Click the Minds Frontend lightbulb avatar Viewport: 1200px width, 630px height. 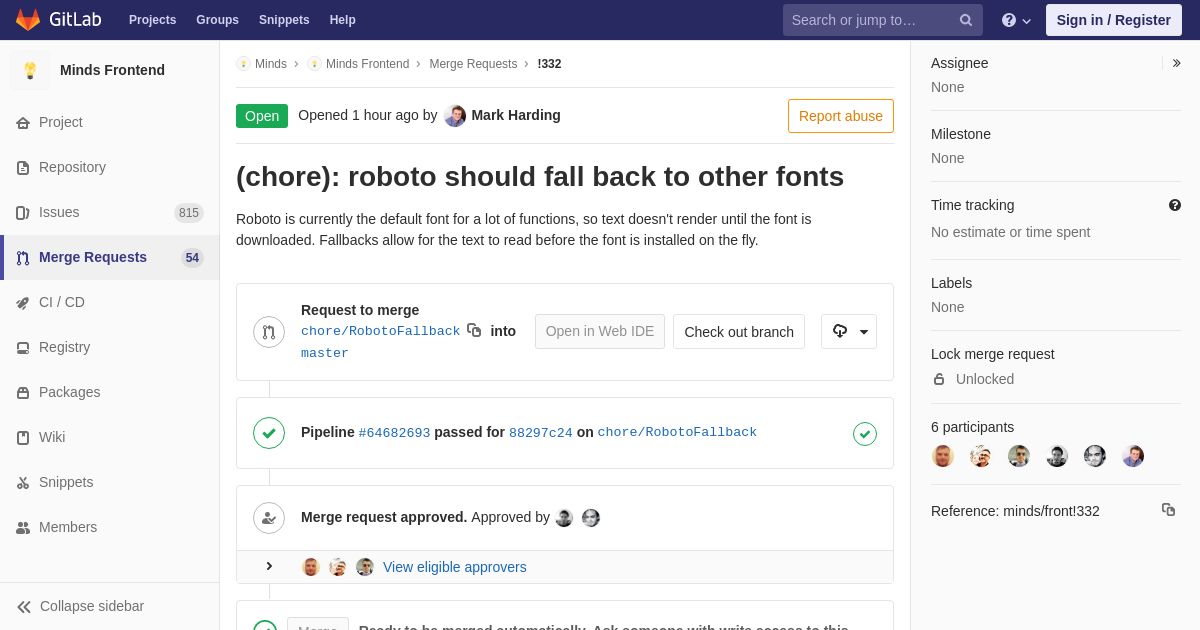[30, 70]
